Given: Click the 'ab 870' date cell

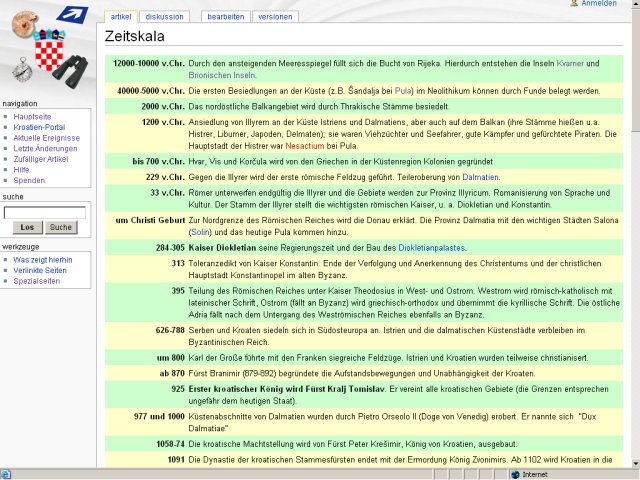Looking at the screenshot, I should [172, 373].
